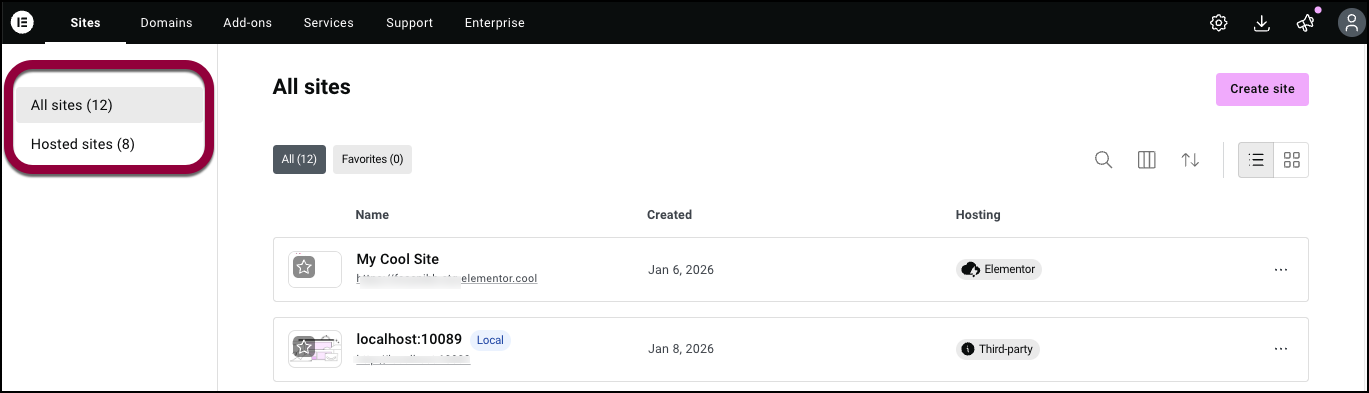Switch to list view

tap(1256, 160)
